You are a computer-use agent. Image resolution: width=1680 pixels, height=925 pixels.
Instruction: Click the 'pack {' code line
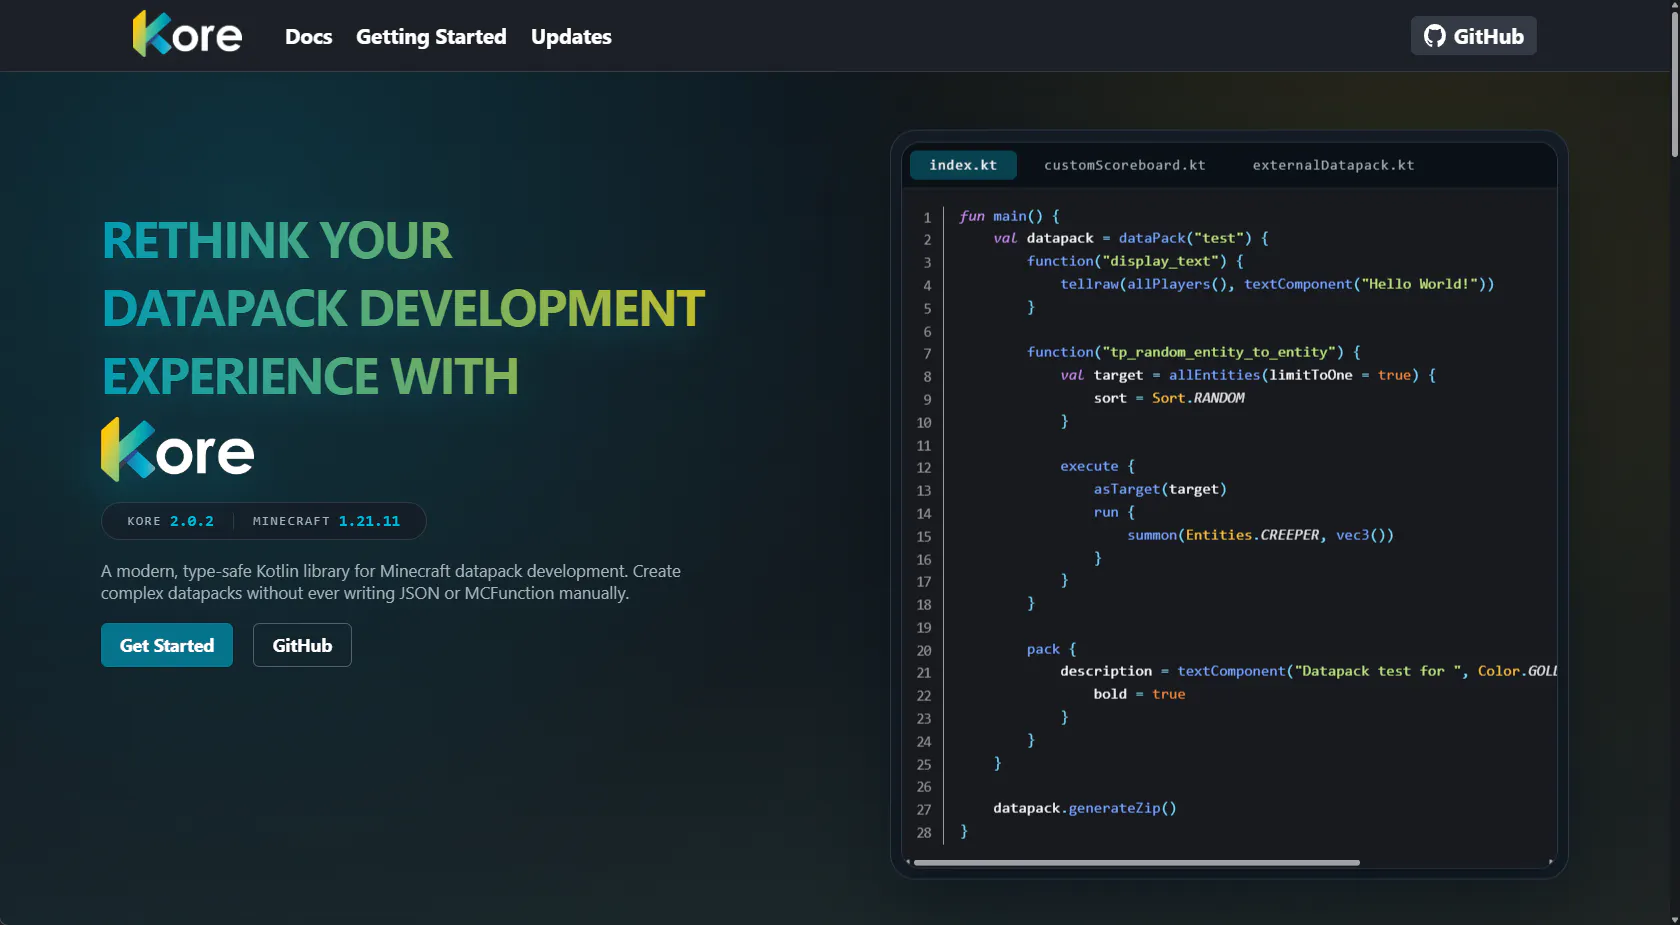point(1052,649)
